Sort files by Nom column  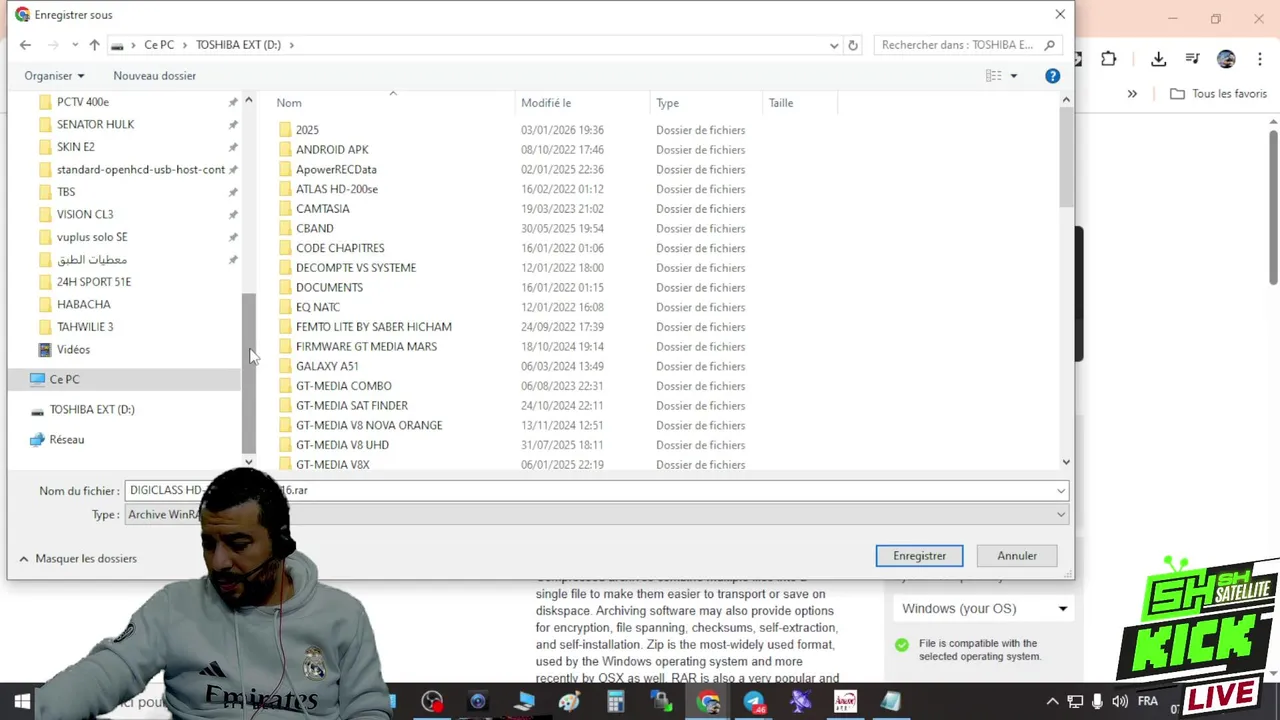289,103
